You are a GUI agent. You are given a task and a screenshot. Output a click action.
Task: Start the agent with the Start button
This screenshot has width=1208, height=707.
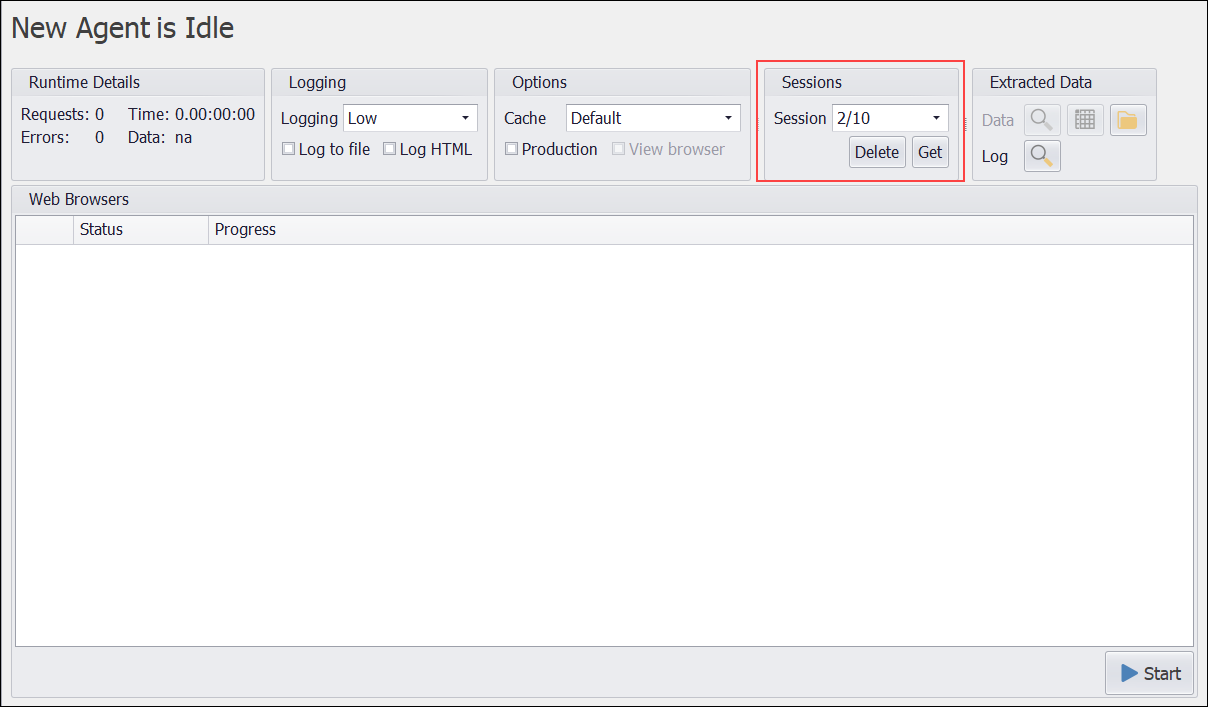pyautogui.click(x=1150, y=673)
